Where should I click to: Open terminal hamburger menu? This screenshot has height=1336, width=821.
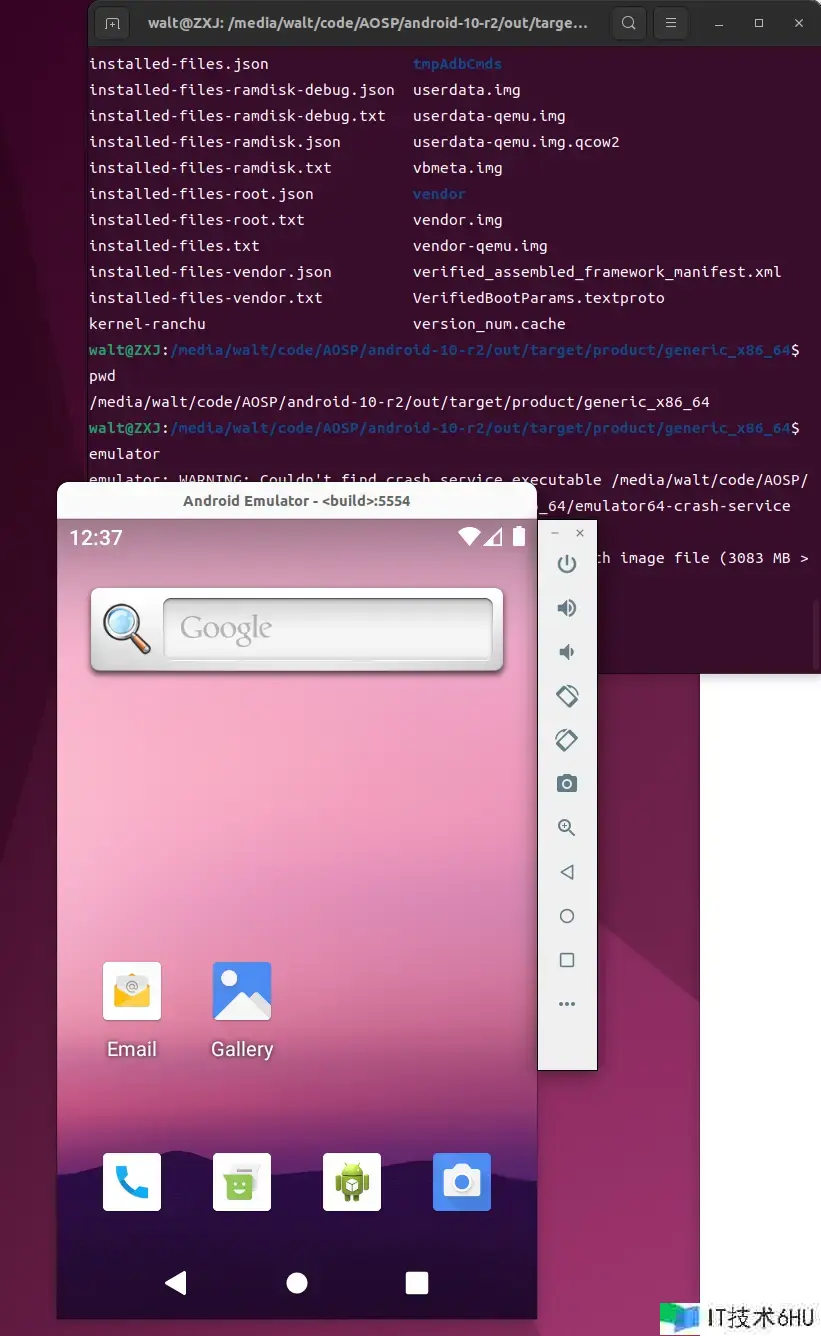(x=672, y=22)
